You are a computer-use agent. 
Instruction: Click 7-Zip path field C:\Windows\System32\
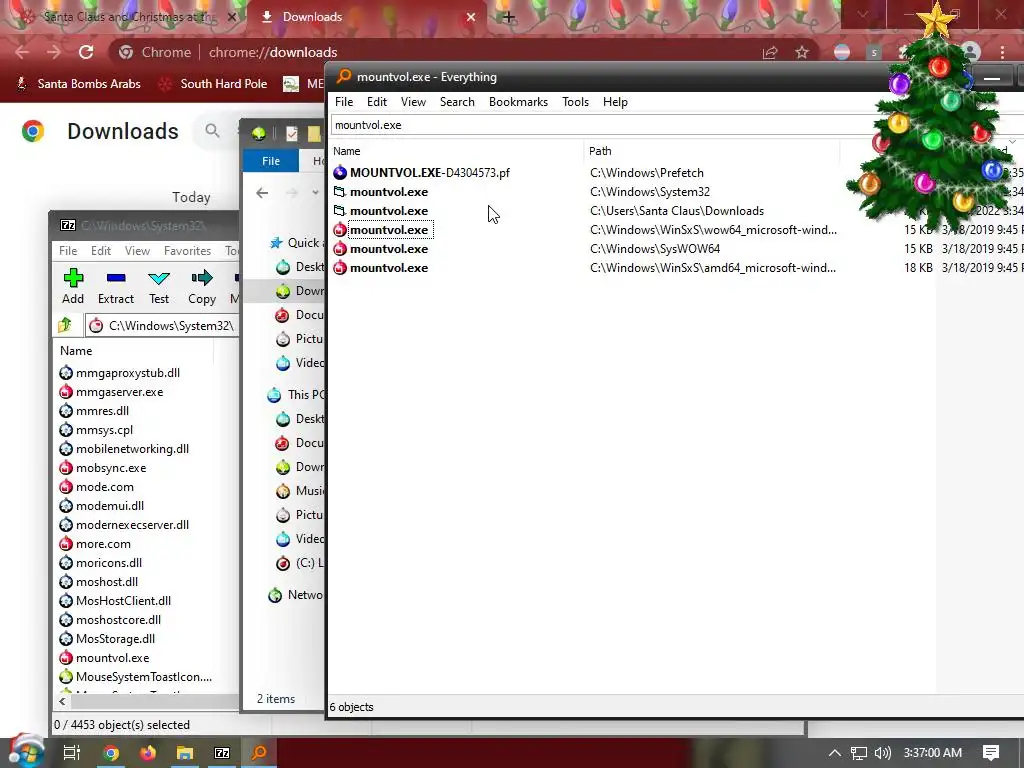(x=163, y=325)
